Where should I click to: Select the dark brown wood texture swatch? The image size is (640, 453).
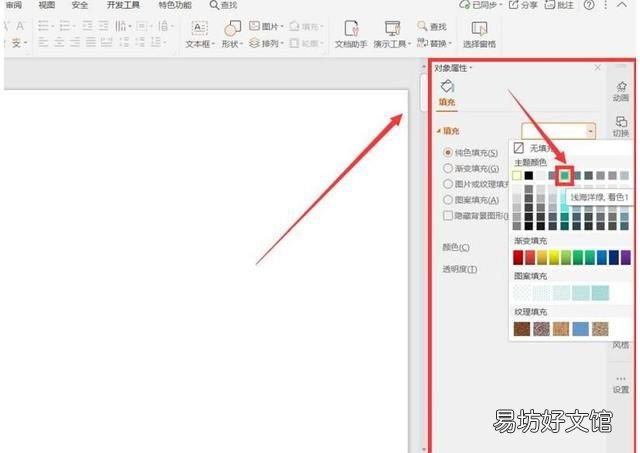coord(522,329)
